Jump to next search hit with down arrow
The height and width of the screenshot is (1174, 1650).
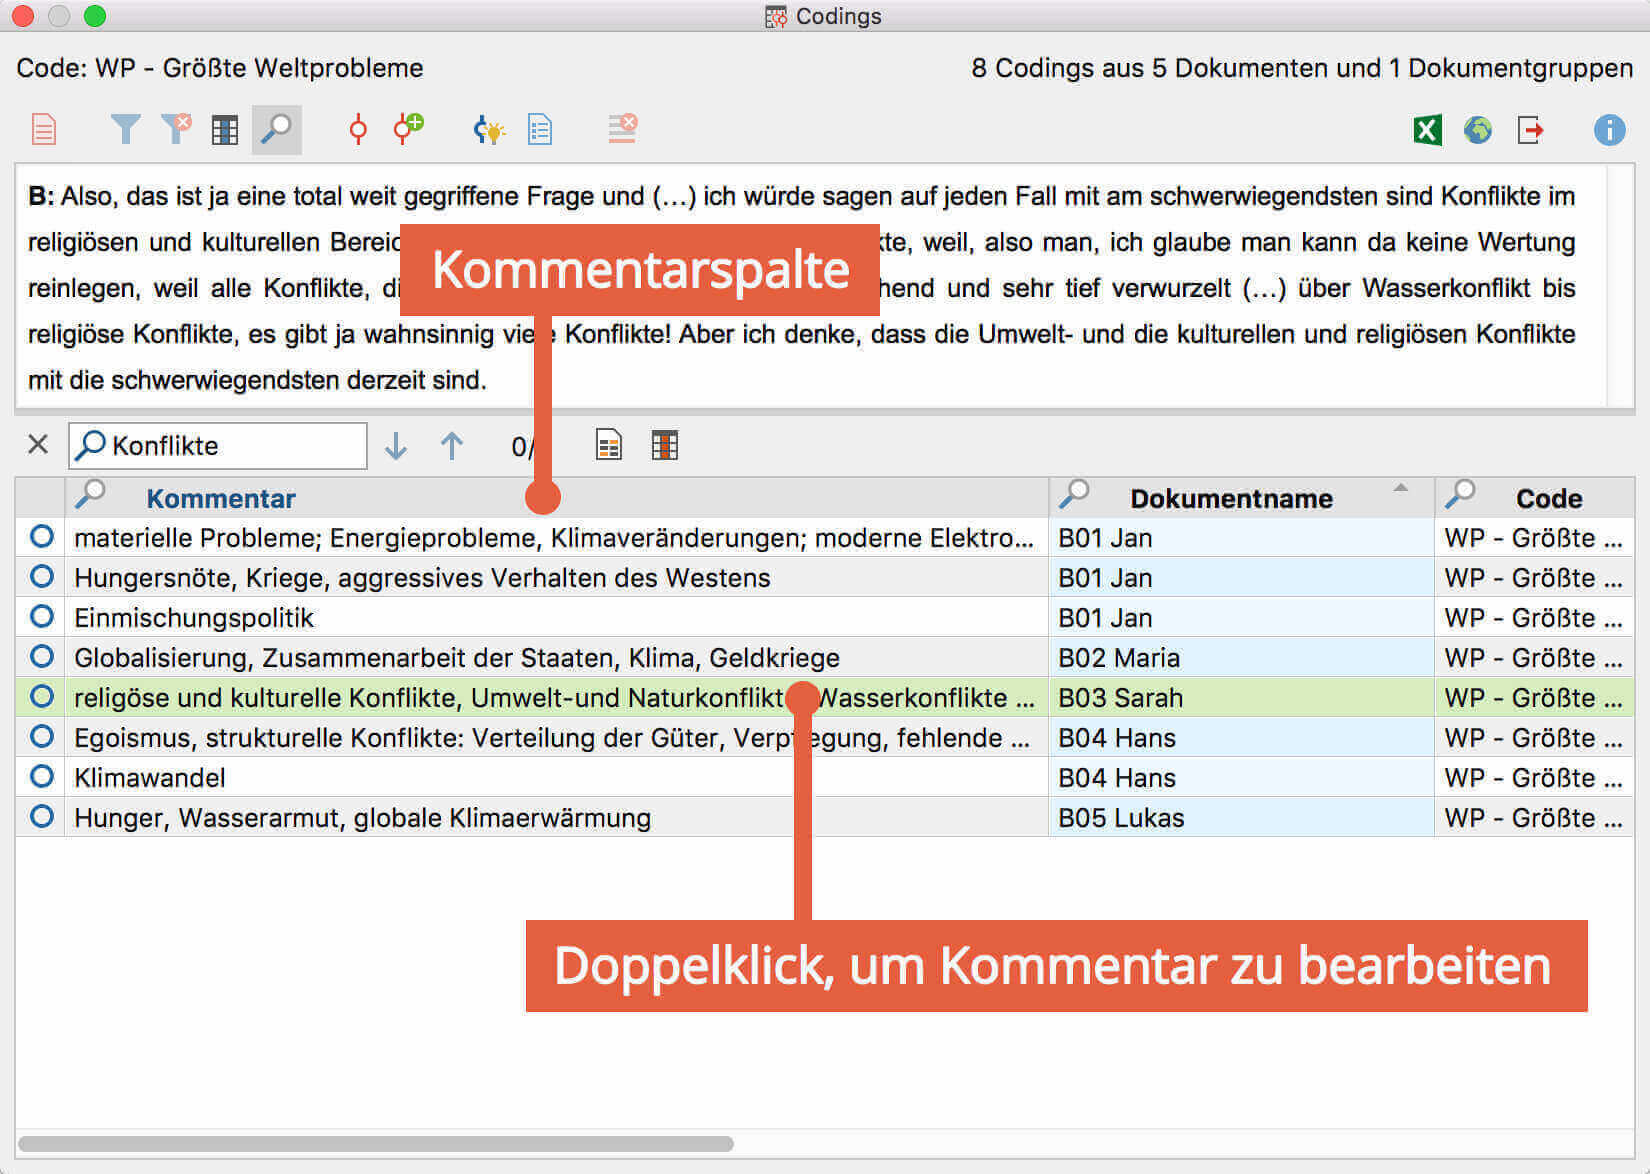[x=396, y=446]
